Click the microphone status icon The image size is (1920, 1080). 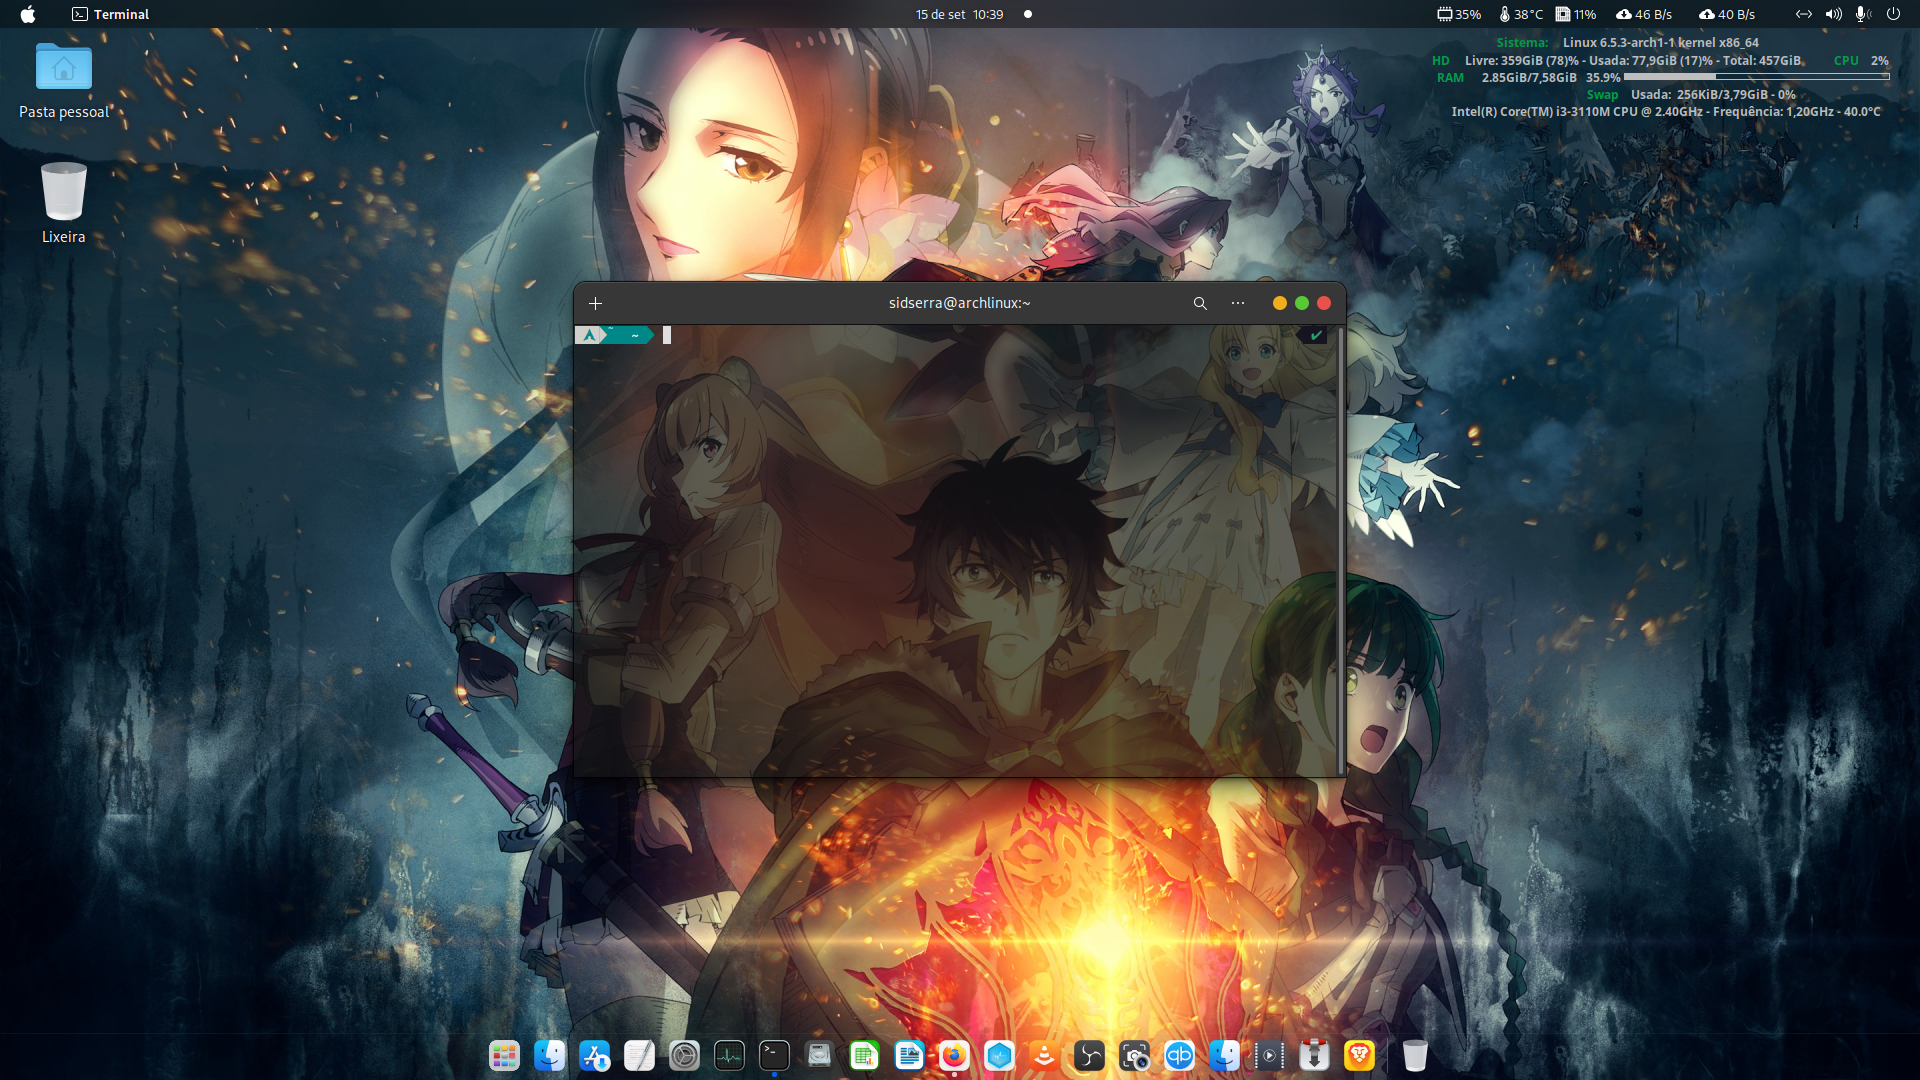click(x=1863, y=14)
